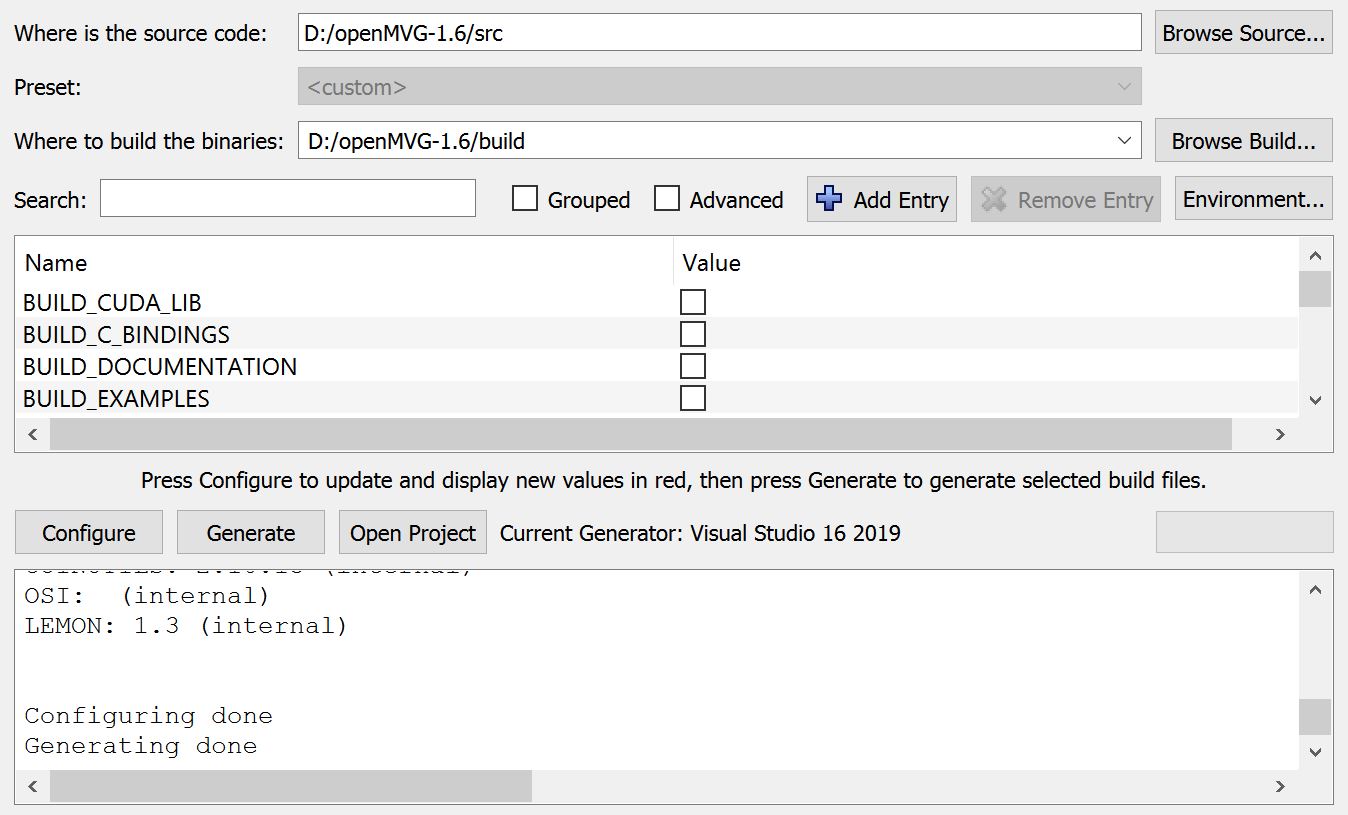Click the cache list scroll-down arrow
The width and height of the screenshot is (1348, 815).
[x=1315, y=400]
